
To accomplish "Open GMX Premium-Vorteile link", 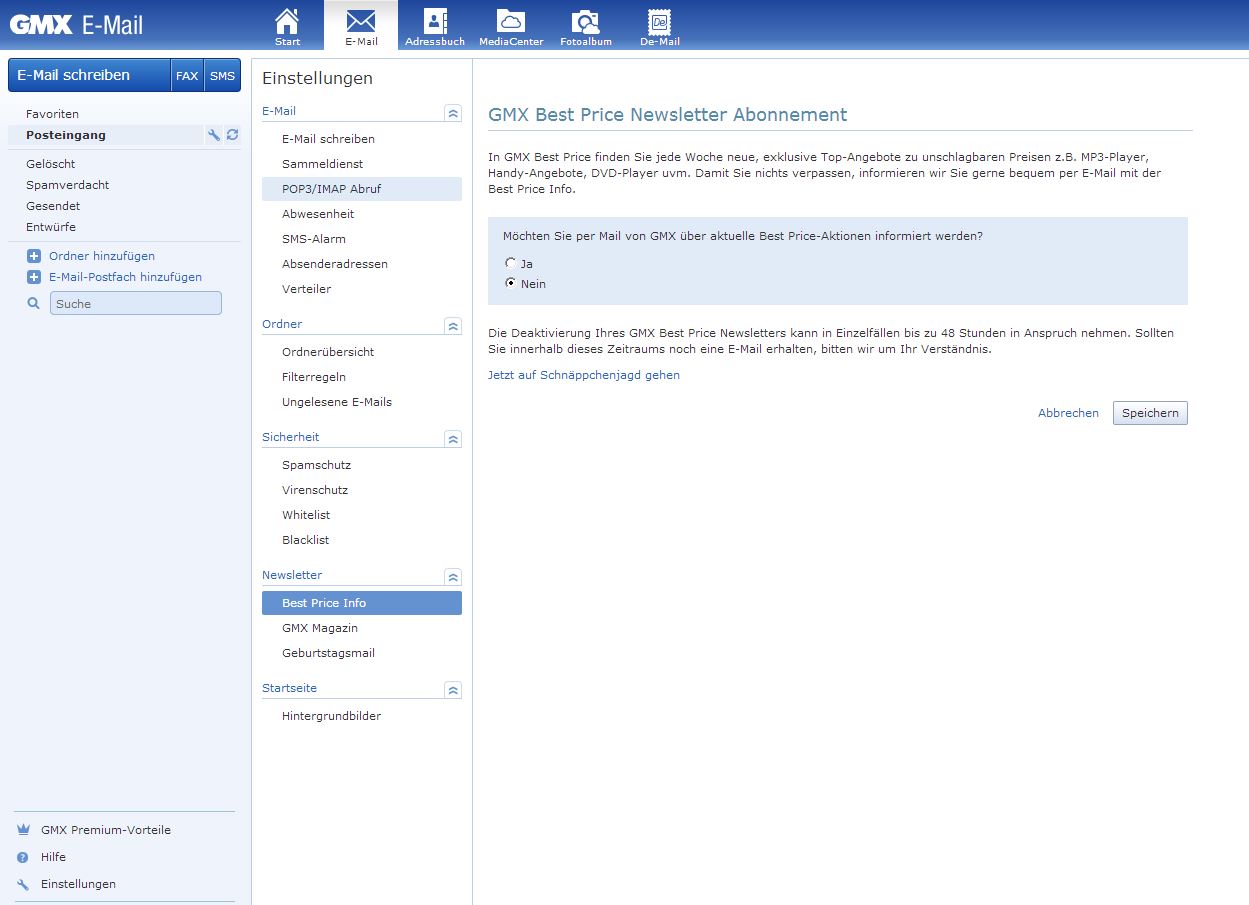I will point(106,830).
